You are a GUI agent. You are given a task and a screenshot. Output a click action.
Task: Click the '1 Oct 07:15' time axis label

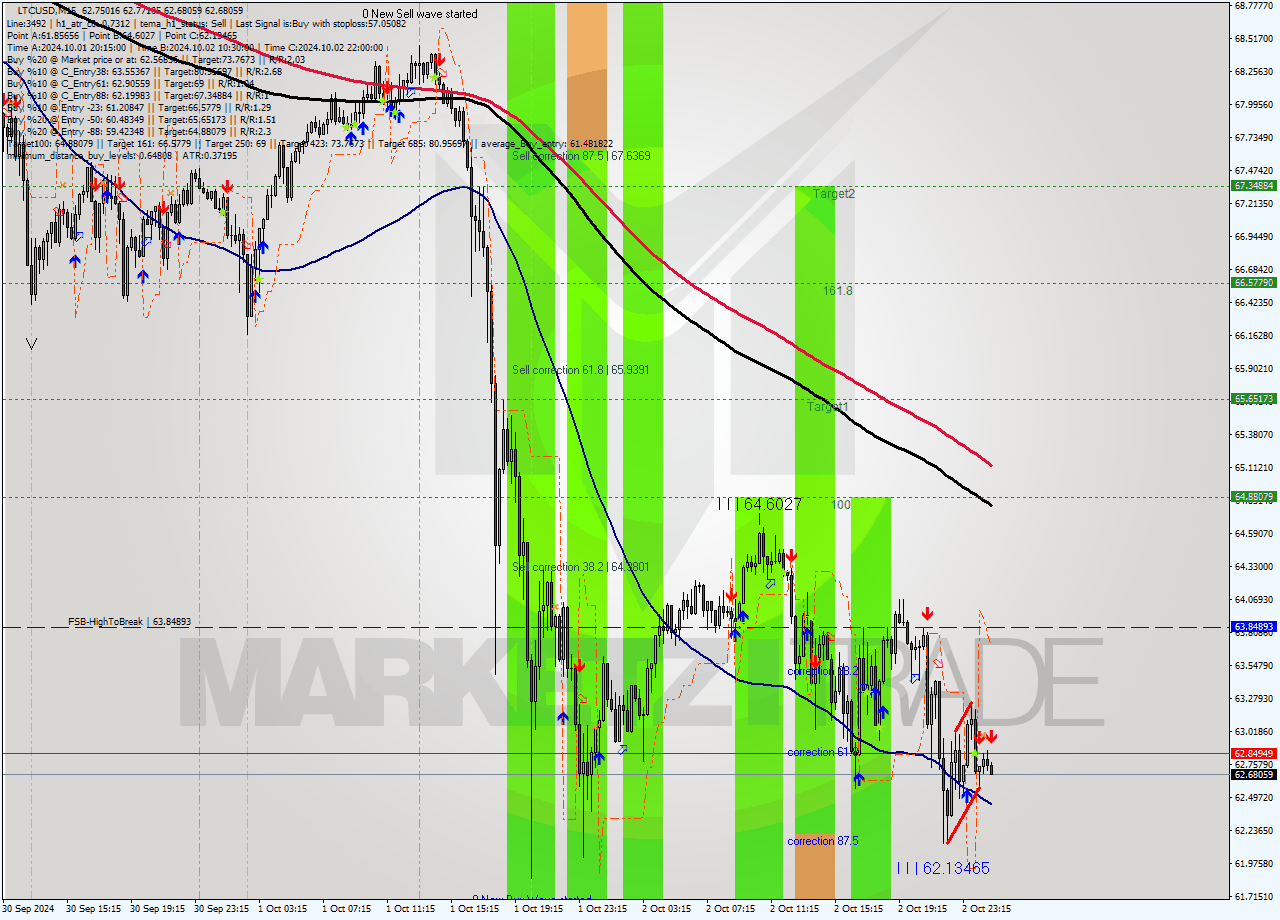point(347,909)
